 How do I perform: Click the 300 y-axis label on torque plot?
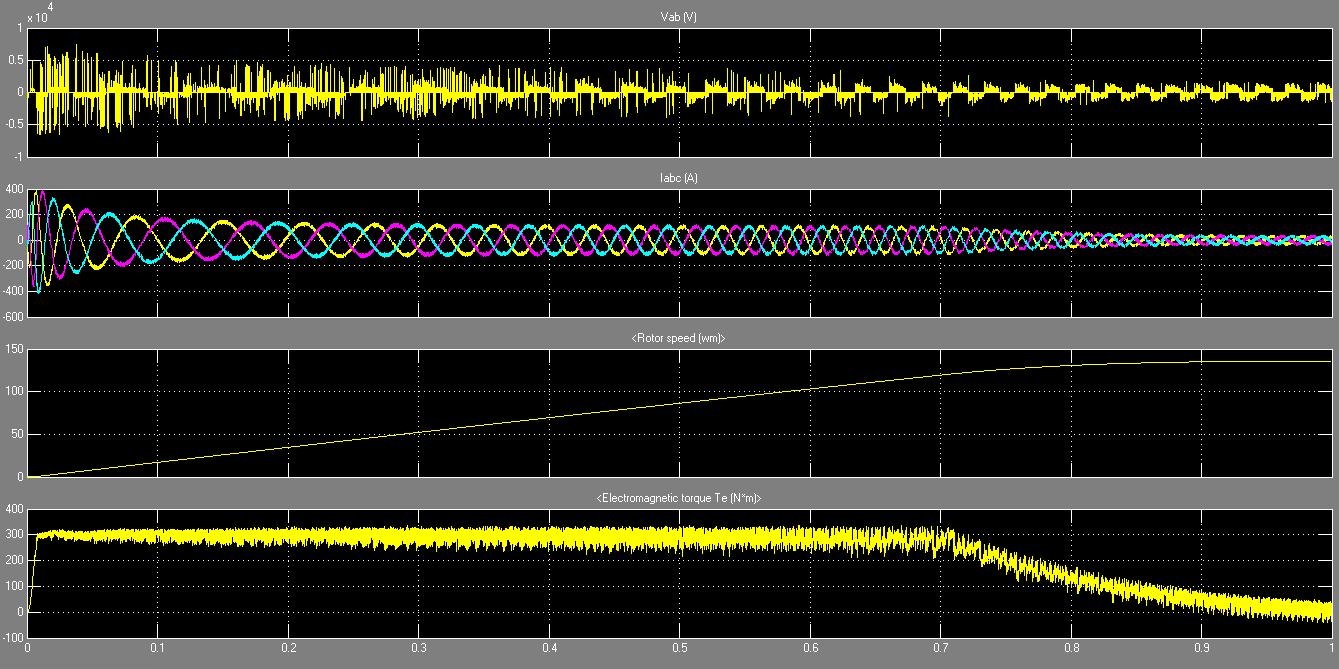14,535
